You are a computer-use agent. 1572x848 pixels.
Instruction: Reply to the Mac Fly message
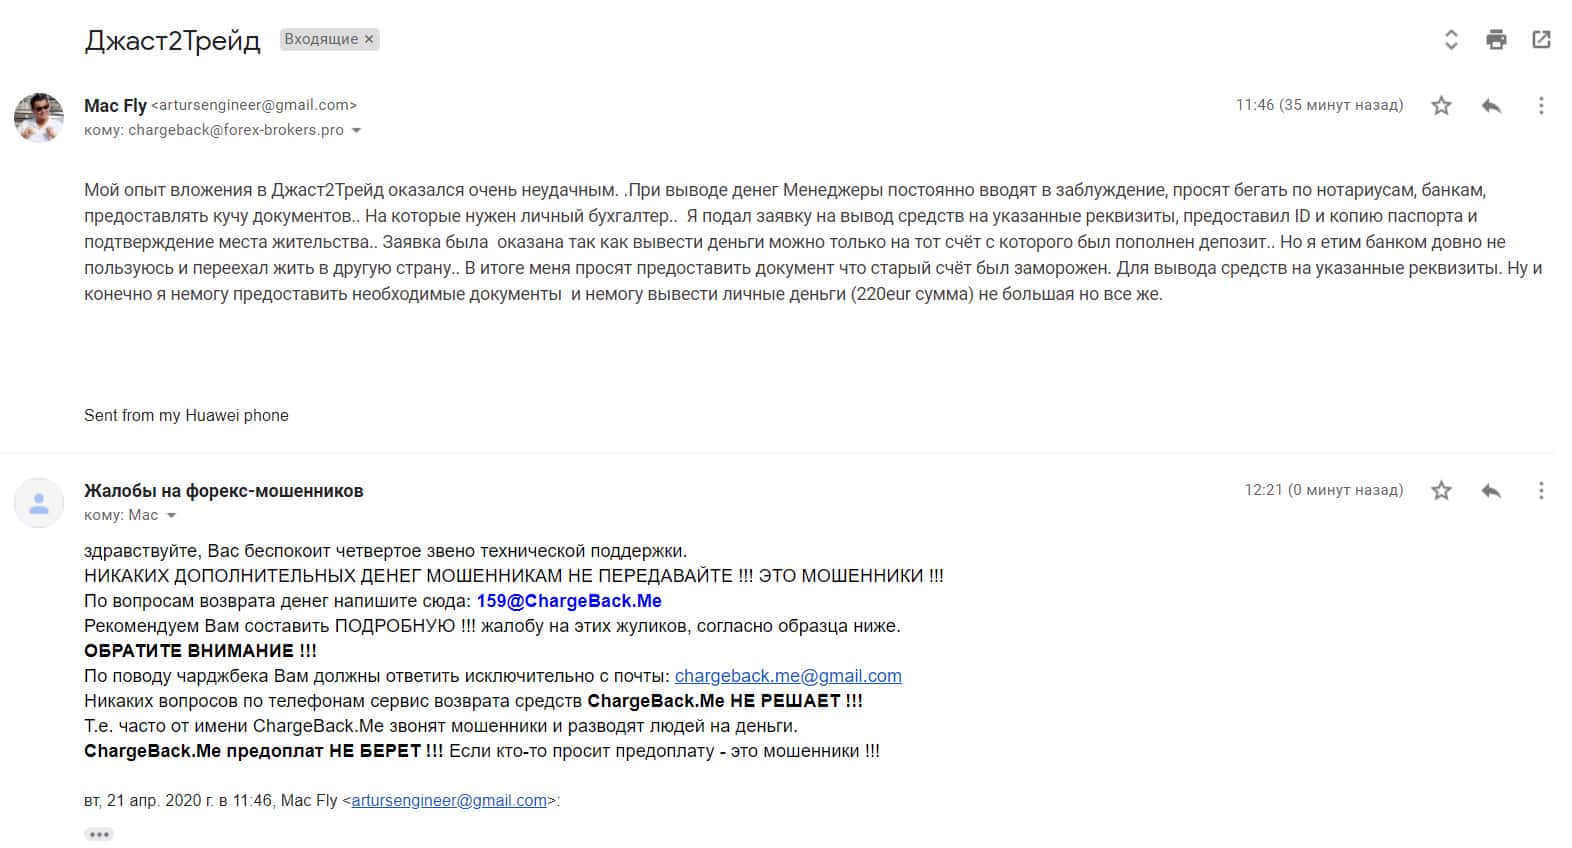coord(1491,105)
